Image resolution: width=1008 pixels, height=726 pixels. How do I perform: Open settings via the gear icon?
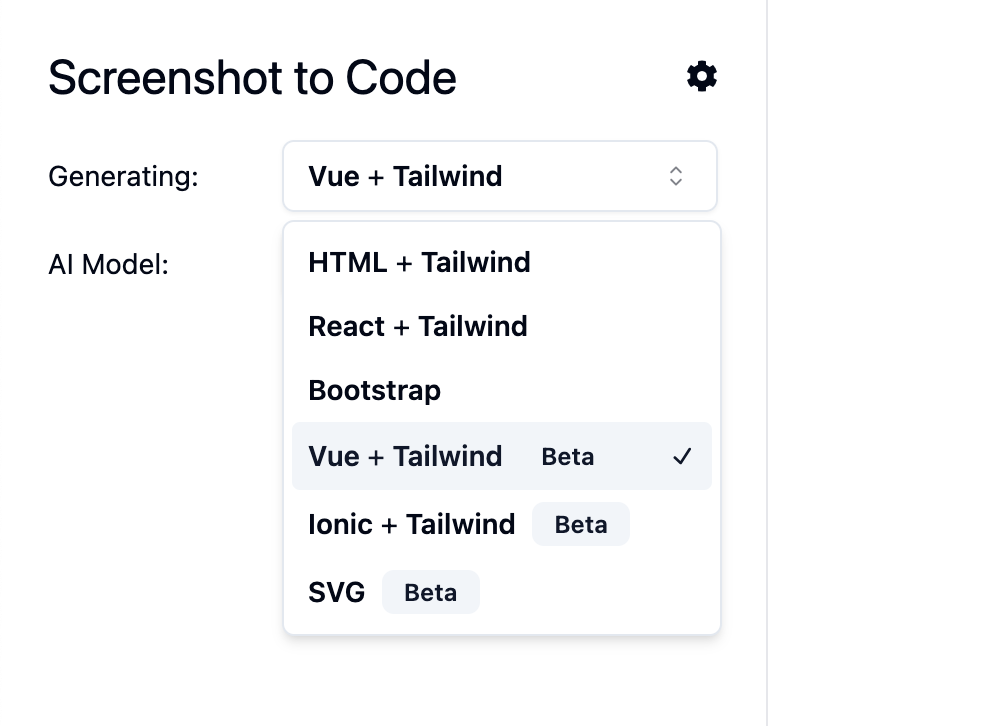(701, 77)
